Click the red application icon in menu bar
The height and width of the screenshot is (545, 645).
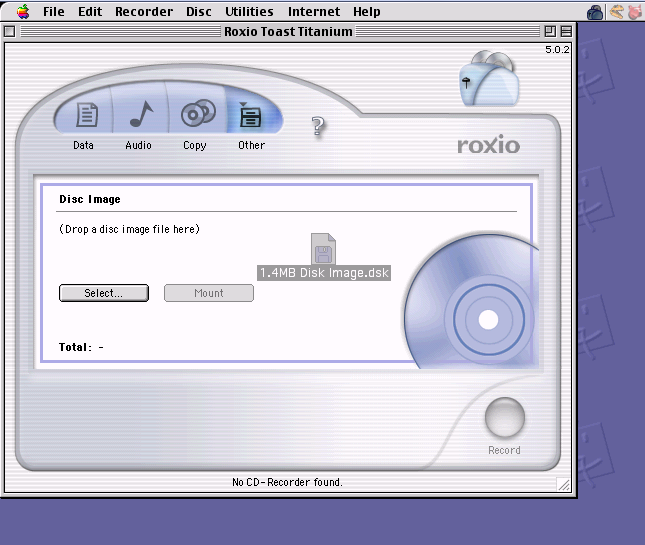pyautogui.click(x=635, y=12)
